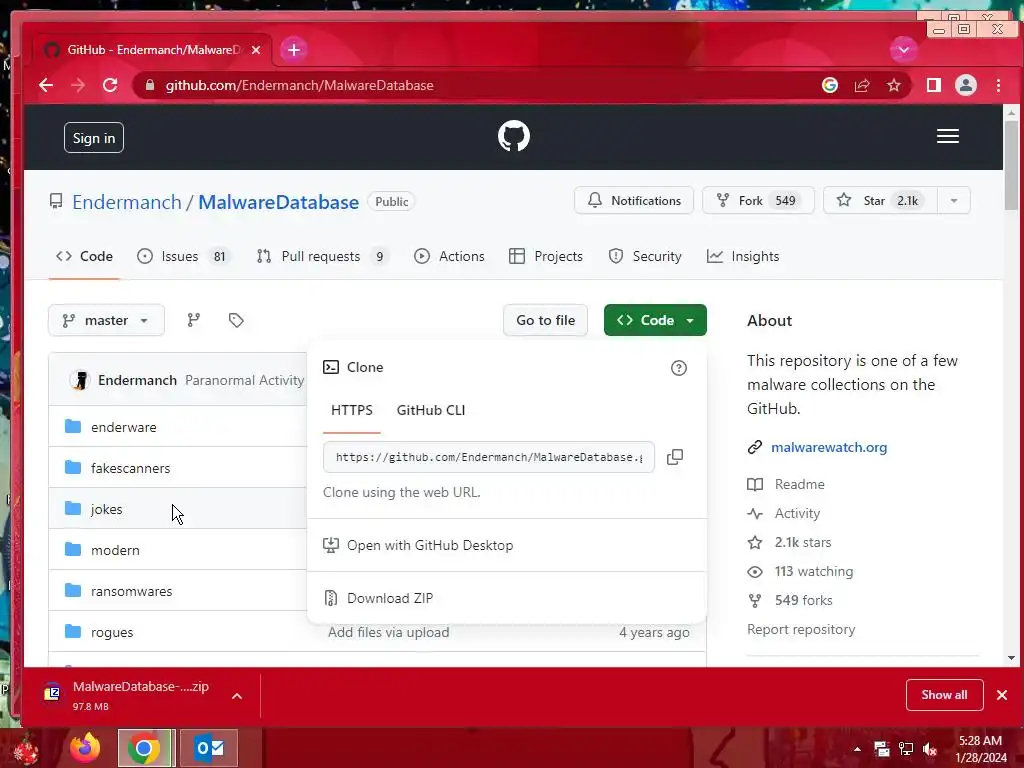Open Outlook from the taskbar
Image resolution: width=1024 pixels, height=768 pixels.
click(209, 748)
